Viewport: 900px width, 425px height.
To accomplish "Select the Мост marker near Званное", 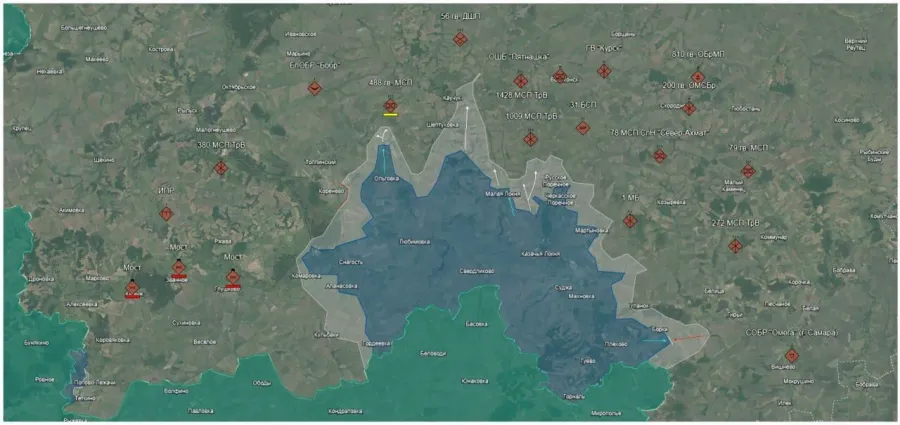I will 179,267.
